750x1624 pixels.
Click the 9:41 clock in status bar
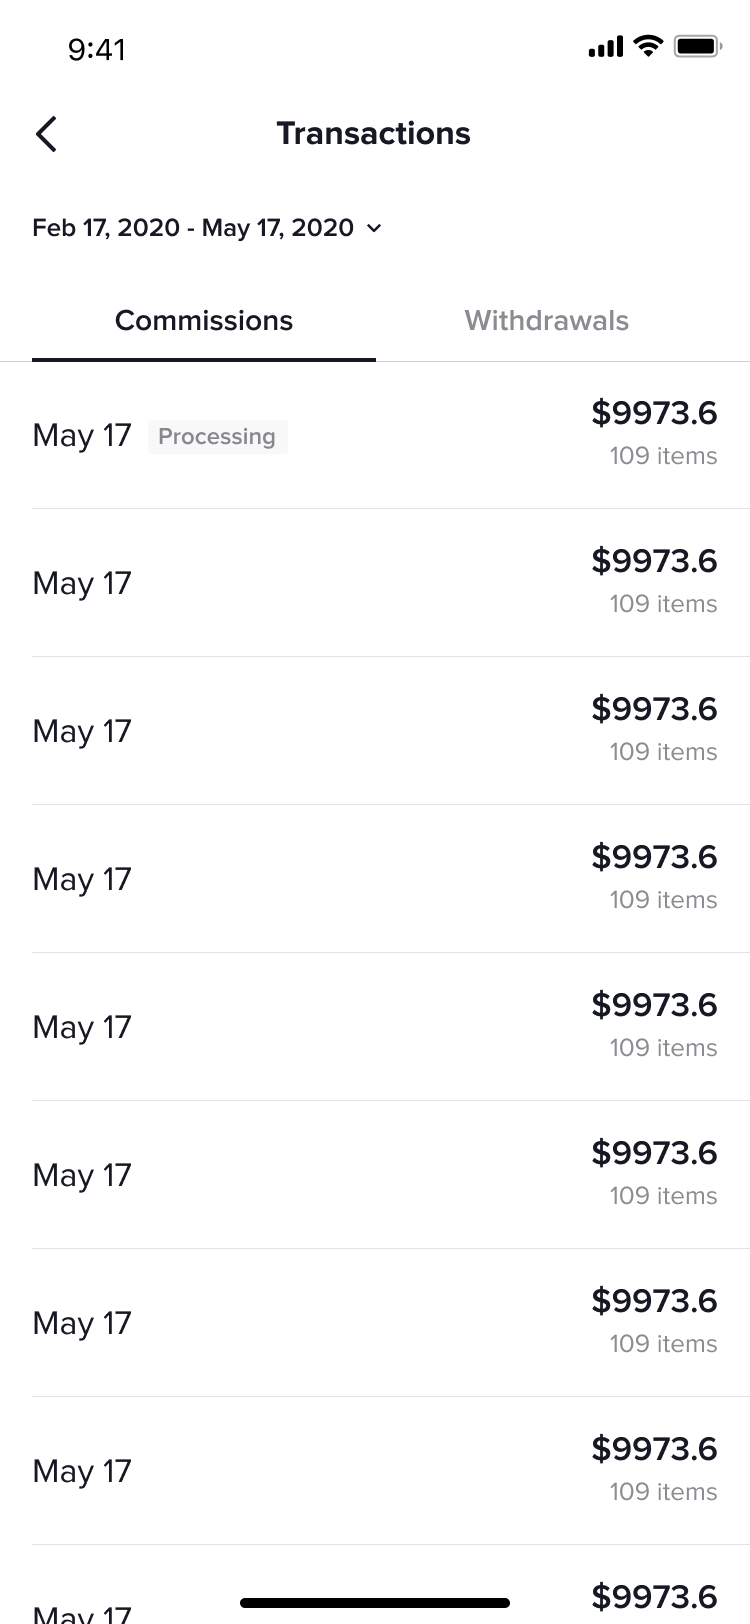[x=97, y=49]
